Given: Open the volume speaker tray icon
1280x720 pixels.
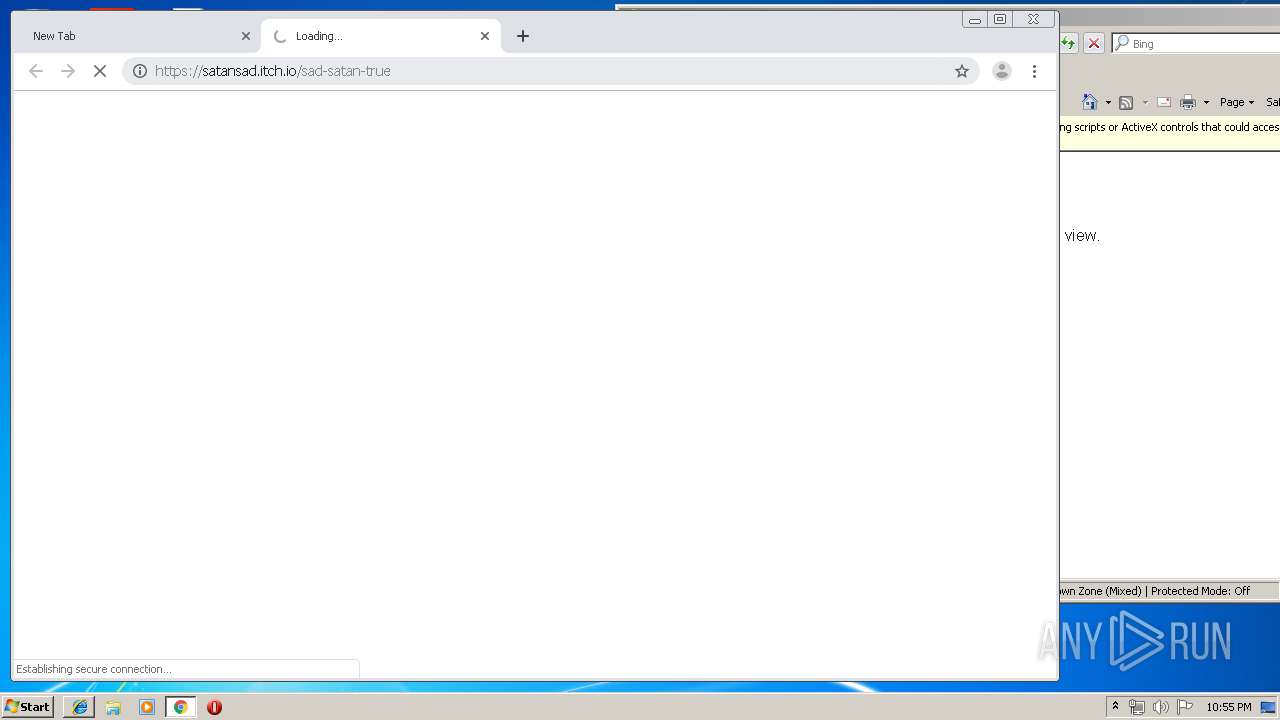Looking at the screenshot, I should [x=1161, y=707].
